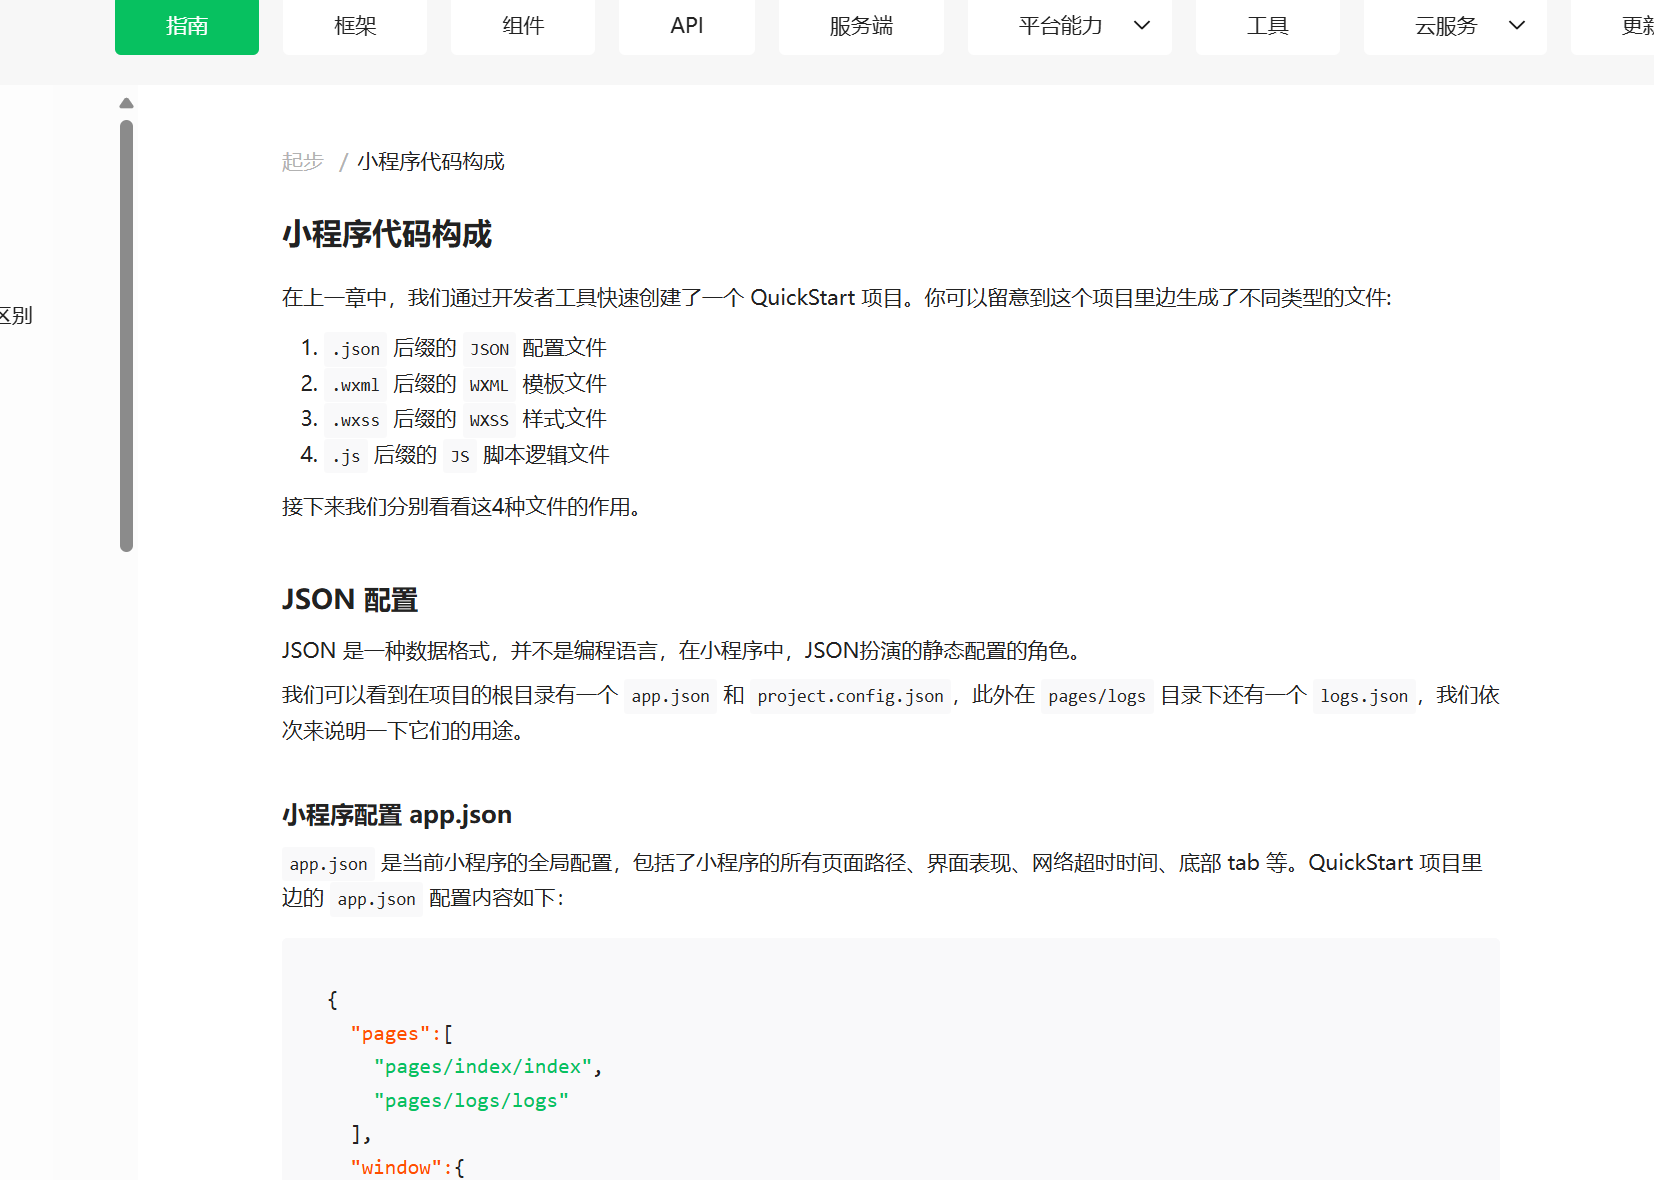Click the "window" key in code block
This screenshot has width=1654, height=1180.
(x=396, y=1167)
